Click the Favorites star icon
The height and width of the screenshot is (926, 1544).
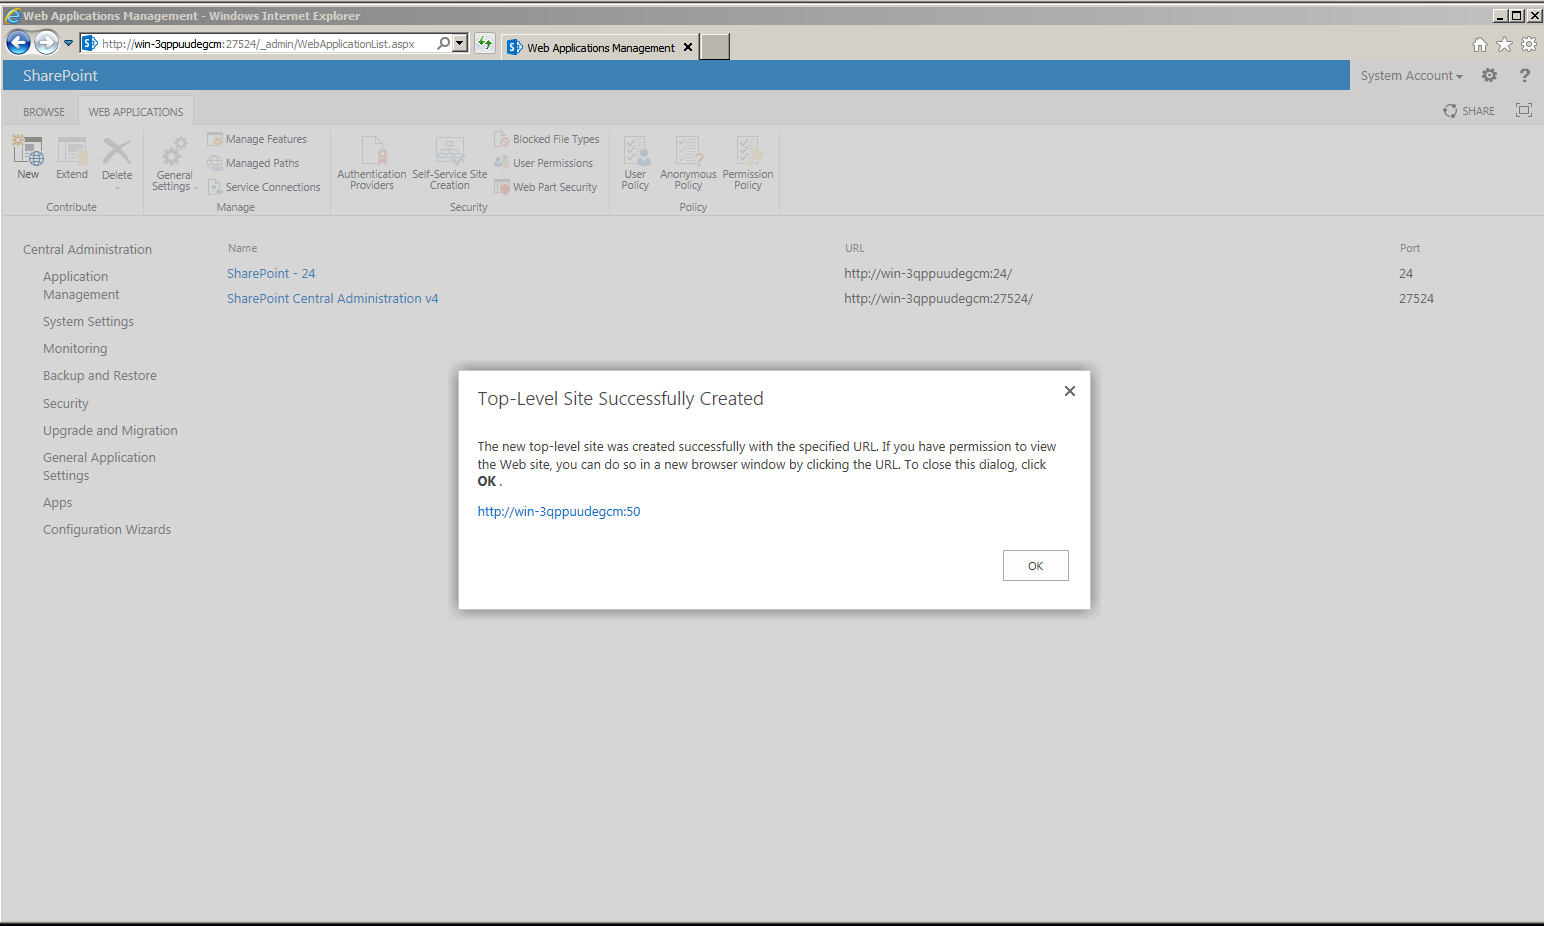click(x=1504, y=44)
